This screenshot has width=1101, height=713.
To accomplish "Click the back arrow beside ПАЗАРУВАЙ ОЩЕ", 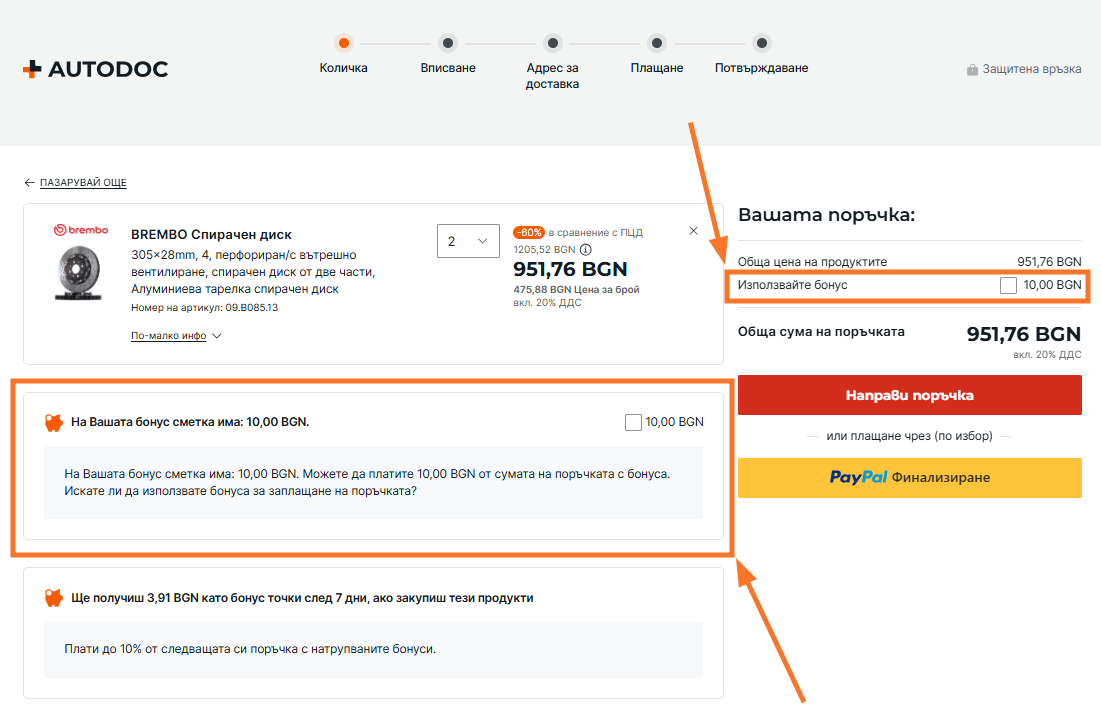I will pyautogui.click(x=29, y=183).
